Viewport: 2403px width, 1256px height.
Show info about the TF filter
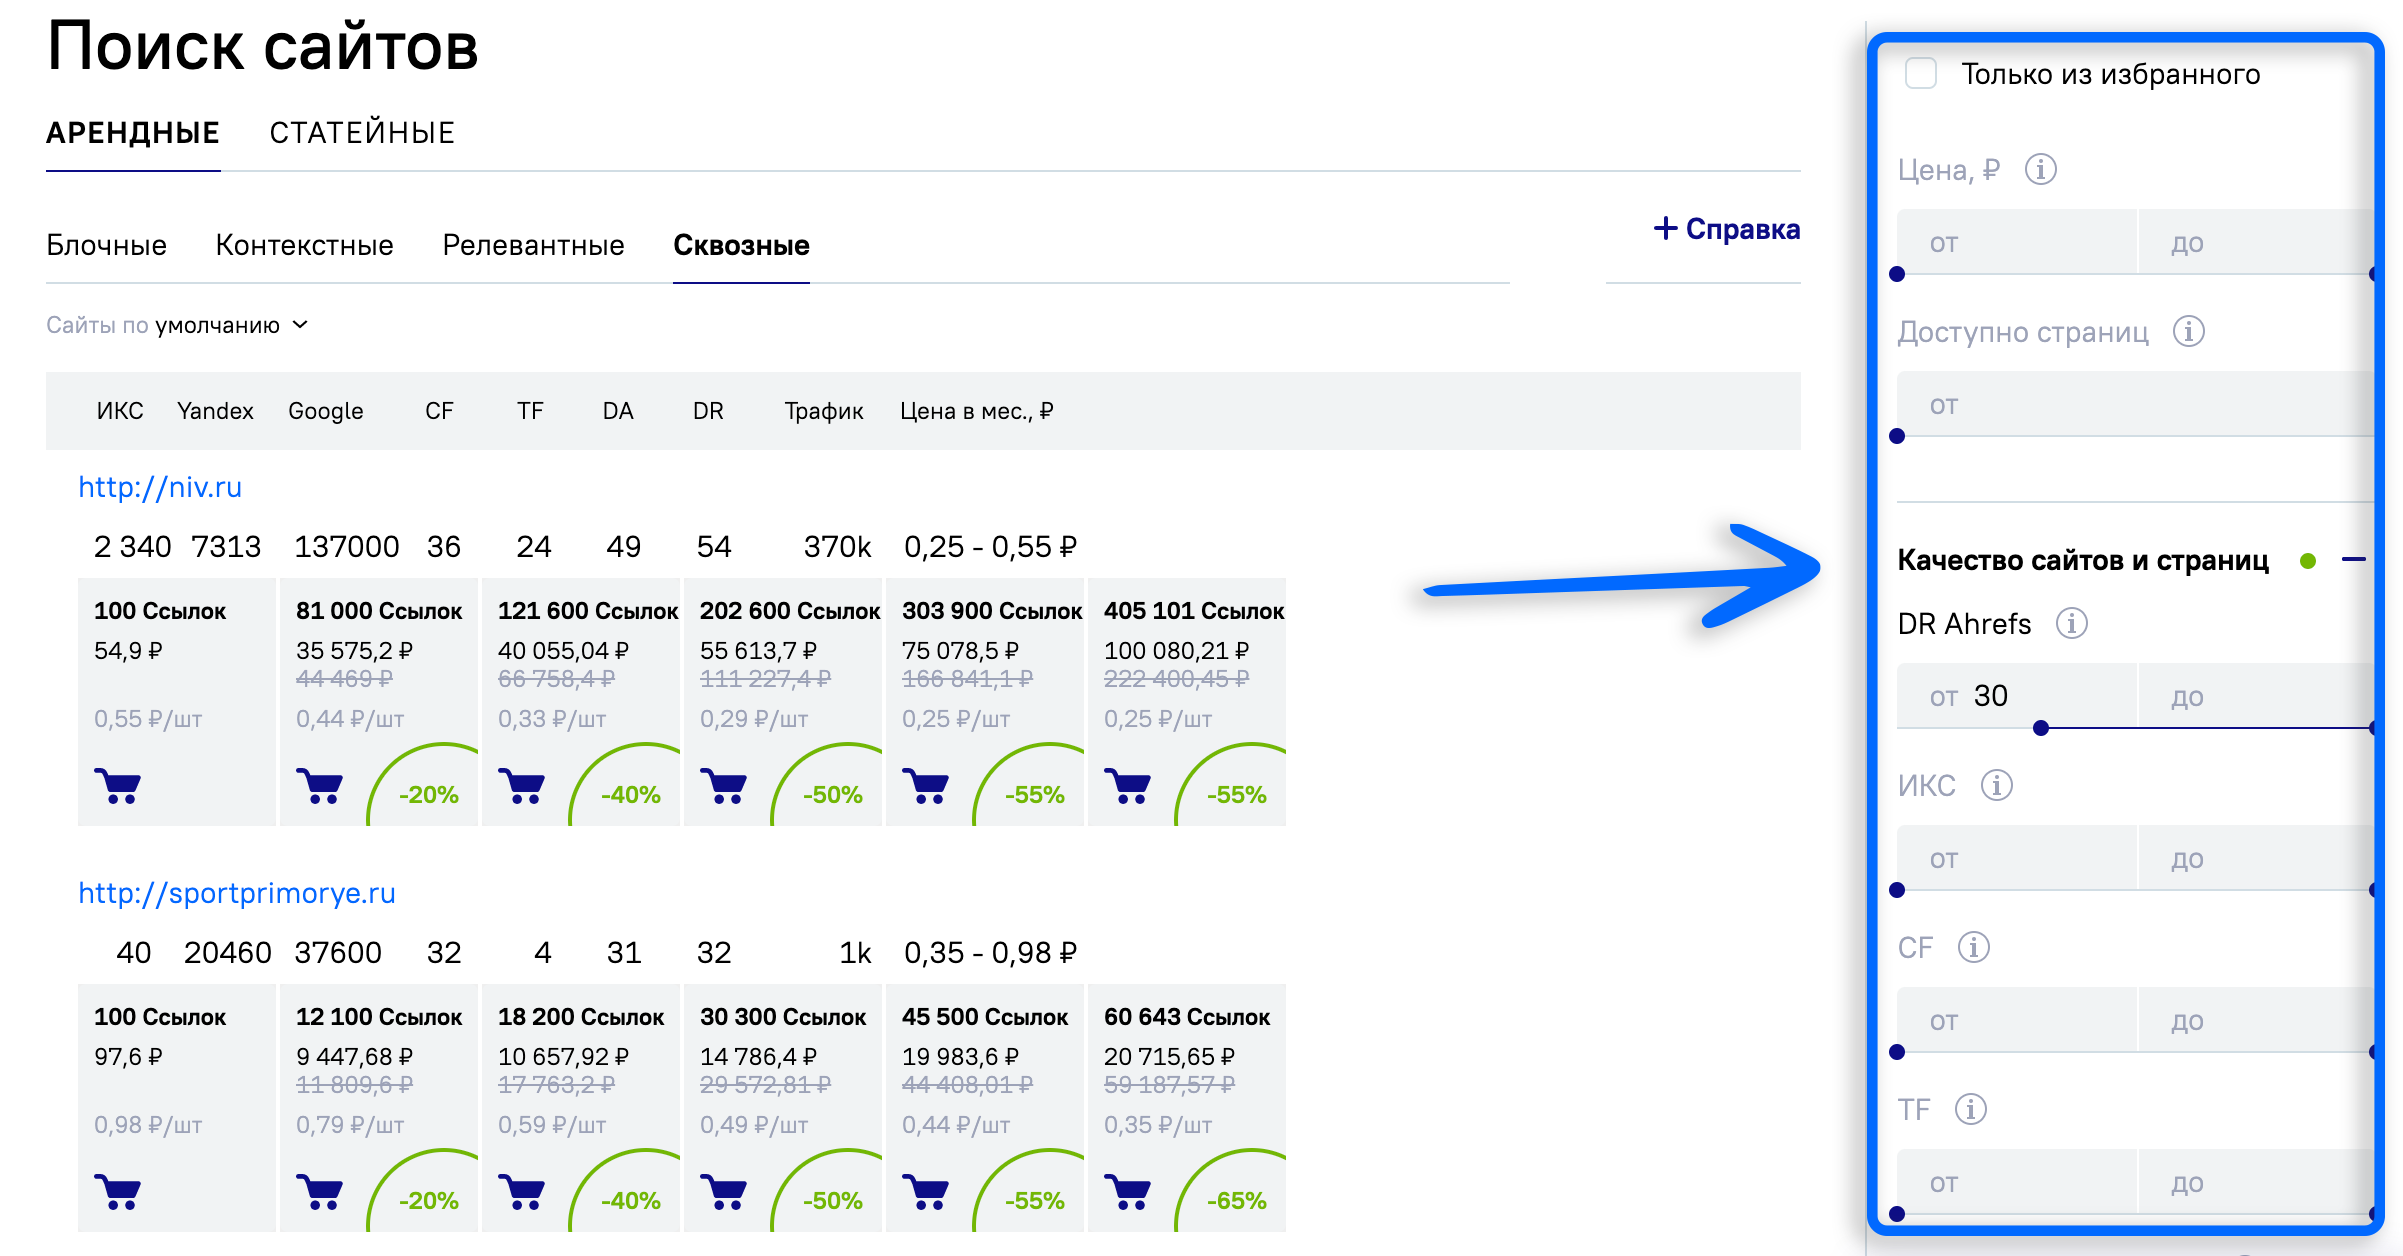click(x=1970, y=1109)
